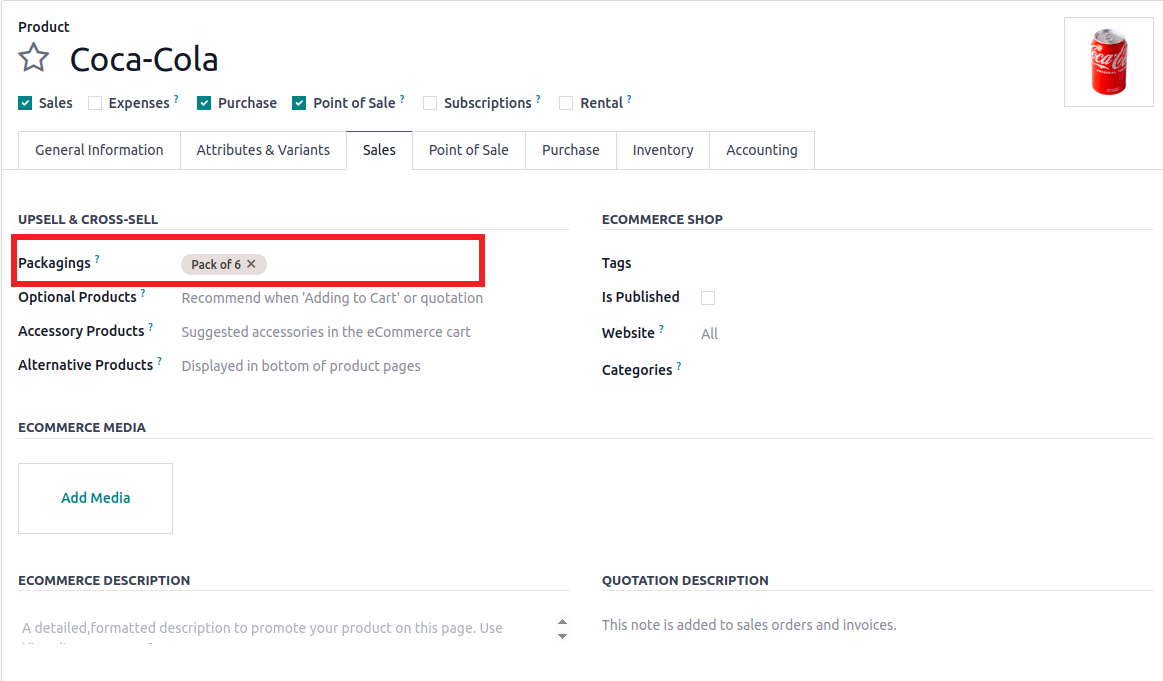Uncheck the Sales checkbox
The width and height of the screenshot is (1163, 681).
click(x=25, y=103)
